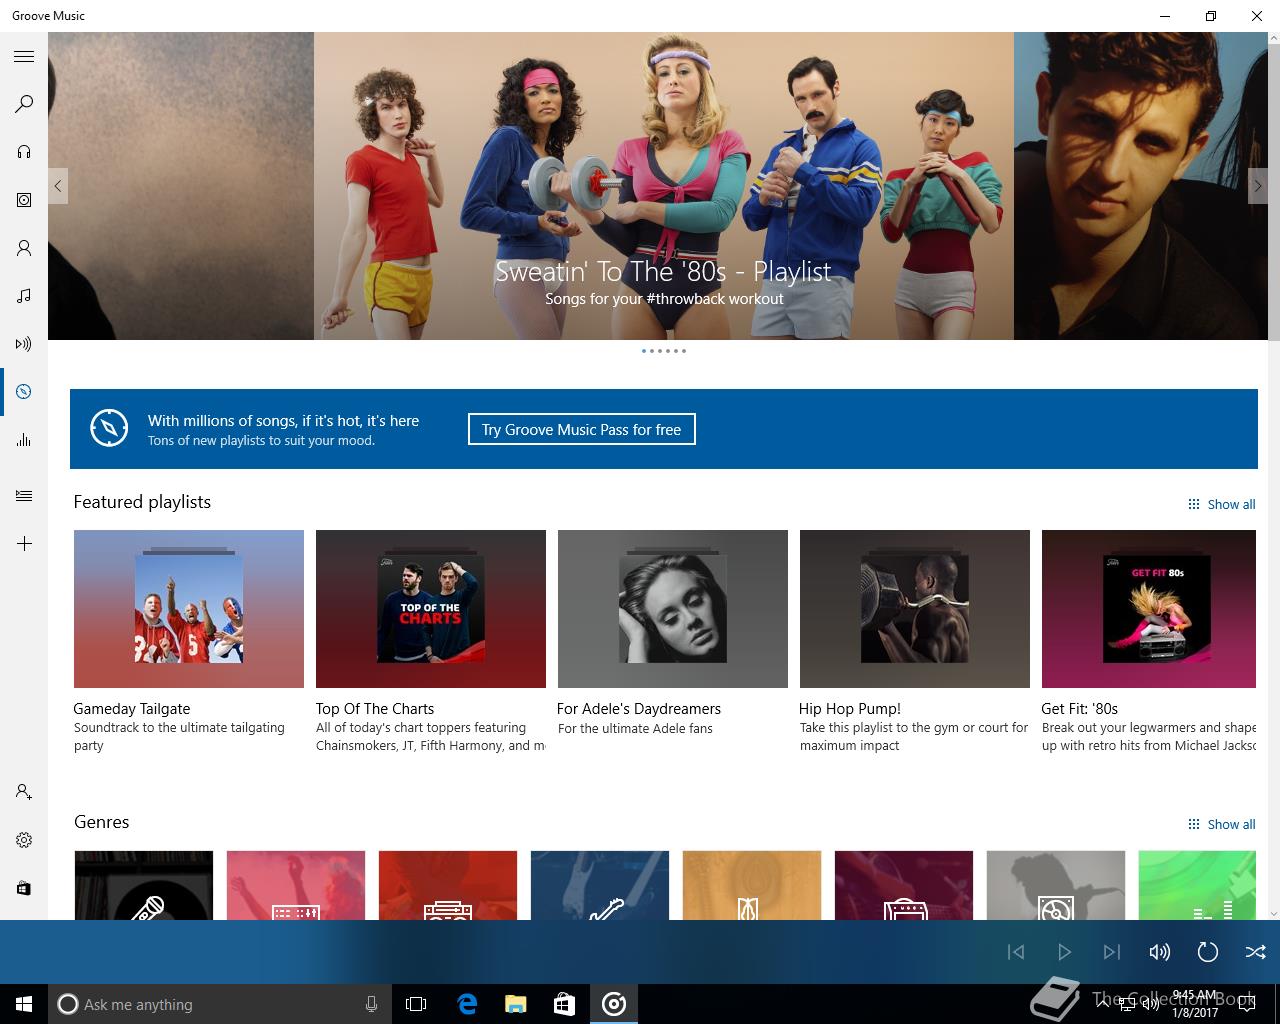This screenshot has height=1024, width=1280.
Task: Click the Hip Hop Pump! title
Action: (850, 708)
